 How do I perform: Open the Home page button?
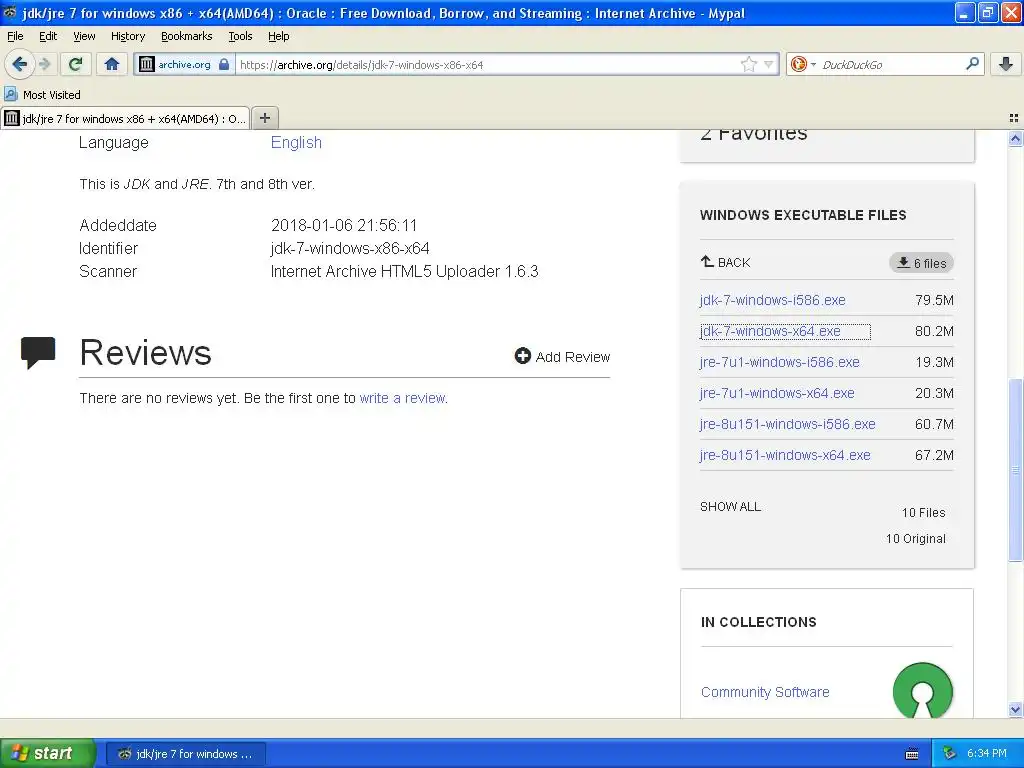pyautogui.click(x=112, y=64)
